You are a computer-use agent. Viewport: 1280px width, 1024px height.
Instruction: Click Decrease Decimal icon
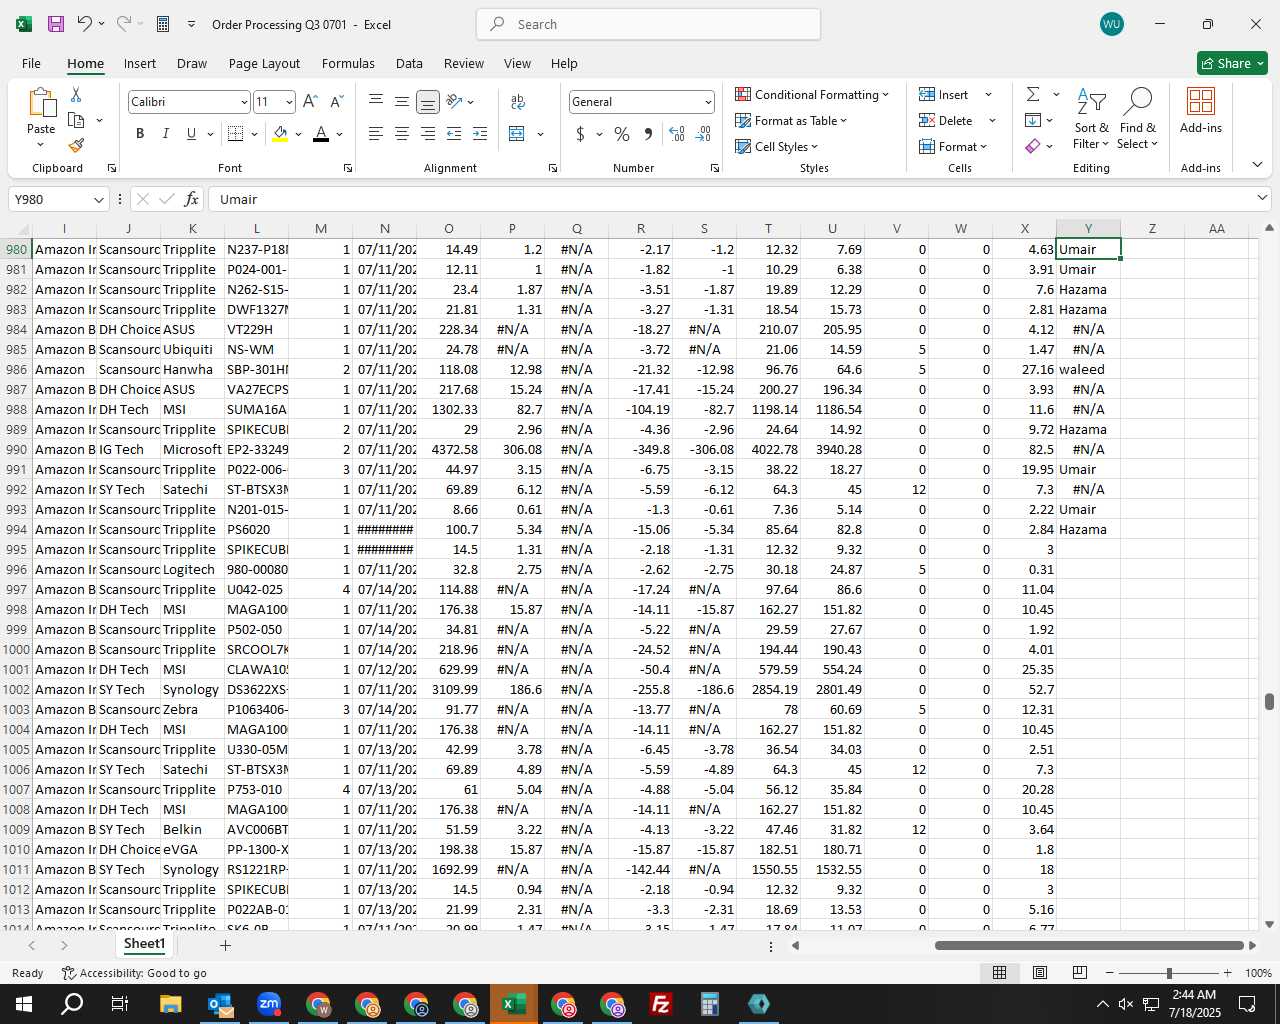click(703, 134)
